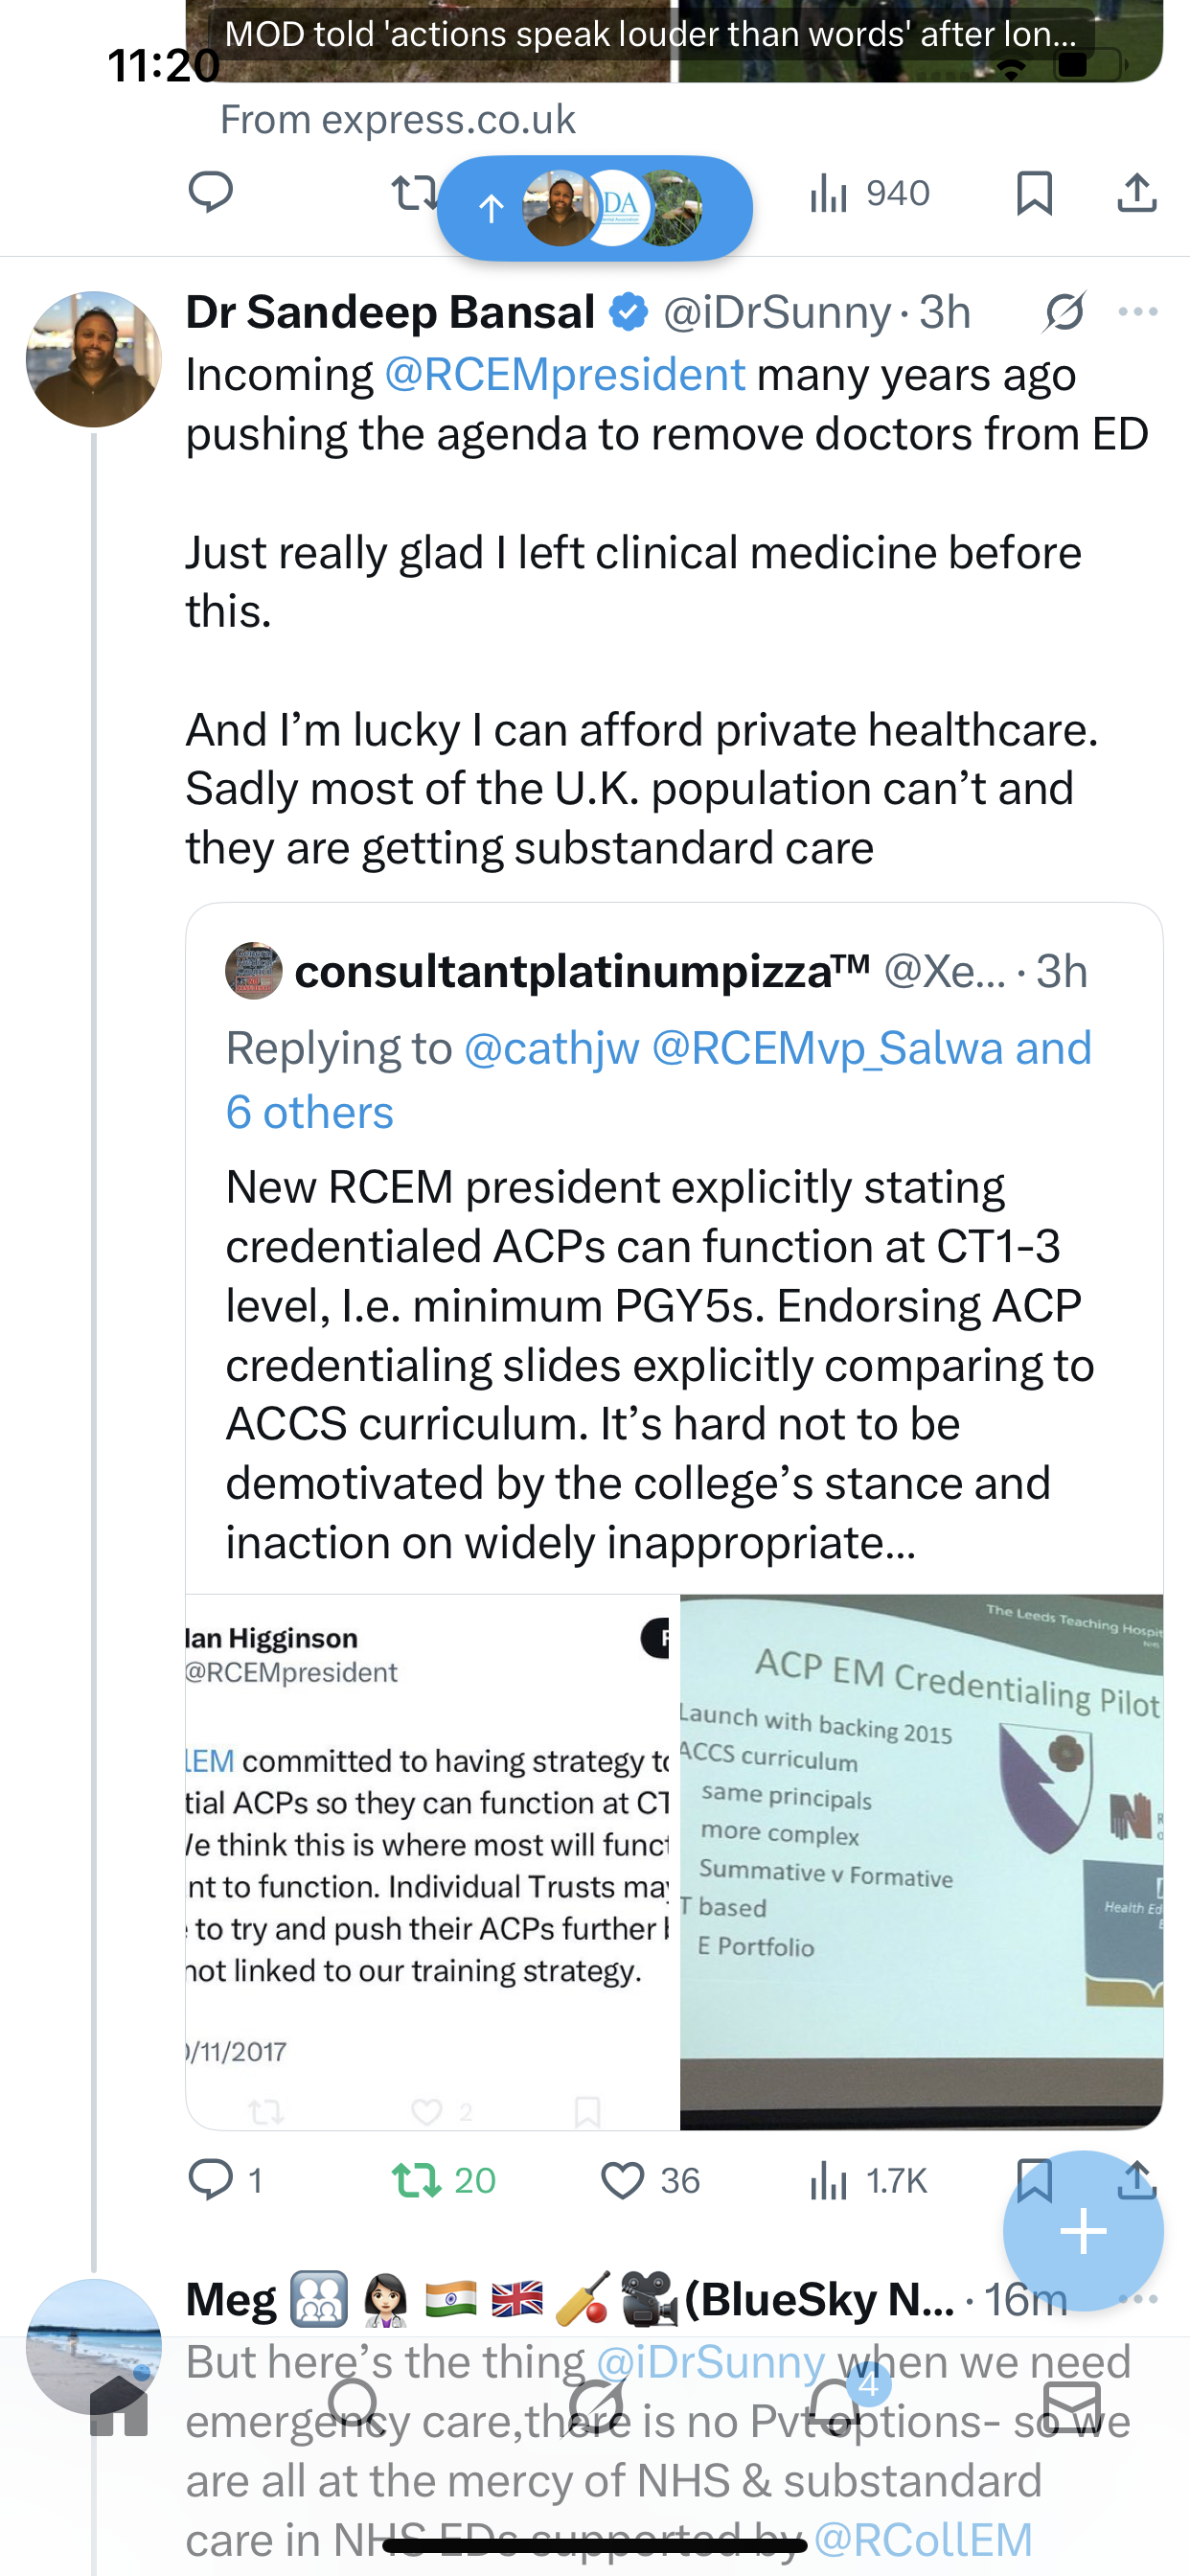The image size is (1190, 2576).
Task: Reply to the express.co.uk tweet at top
Action: (x=211, y=193)
